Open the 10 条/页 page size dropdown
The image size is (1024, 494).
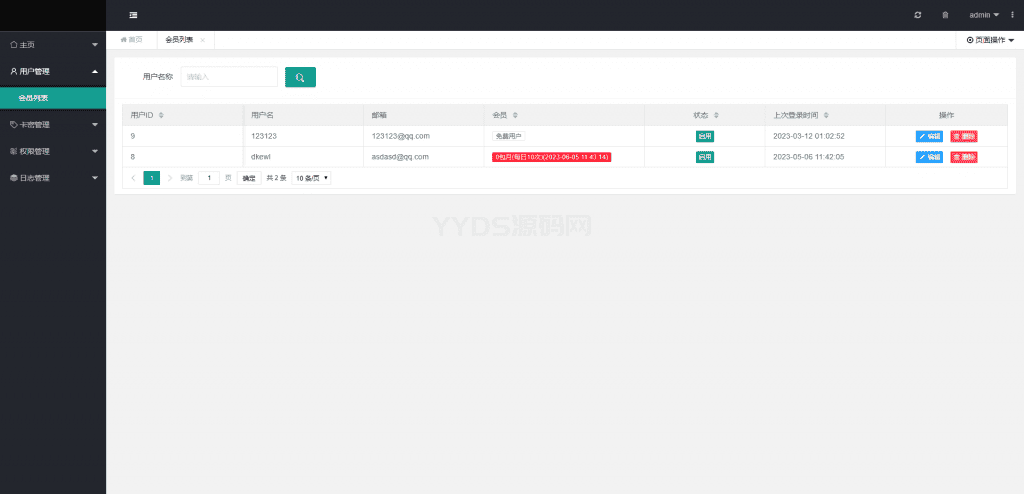click(312, 178)
